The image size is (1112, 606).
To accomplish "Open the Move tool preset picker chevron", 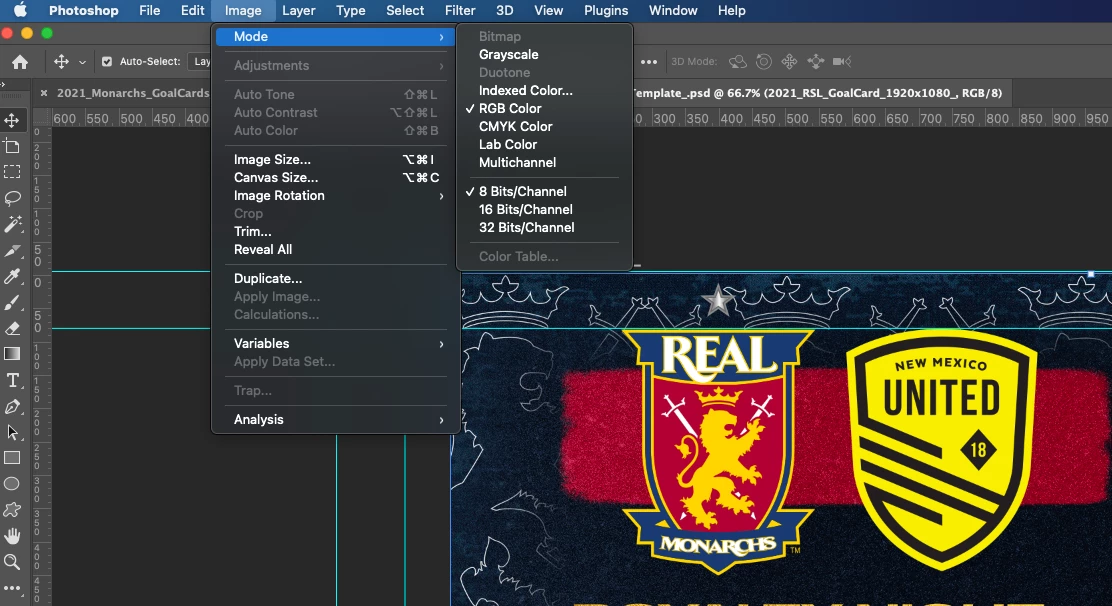I will [x=82, y=62].
